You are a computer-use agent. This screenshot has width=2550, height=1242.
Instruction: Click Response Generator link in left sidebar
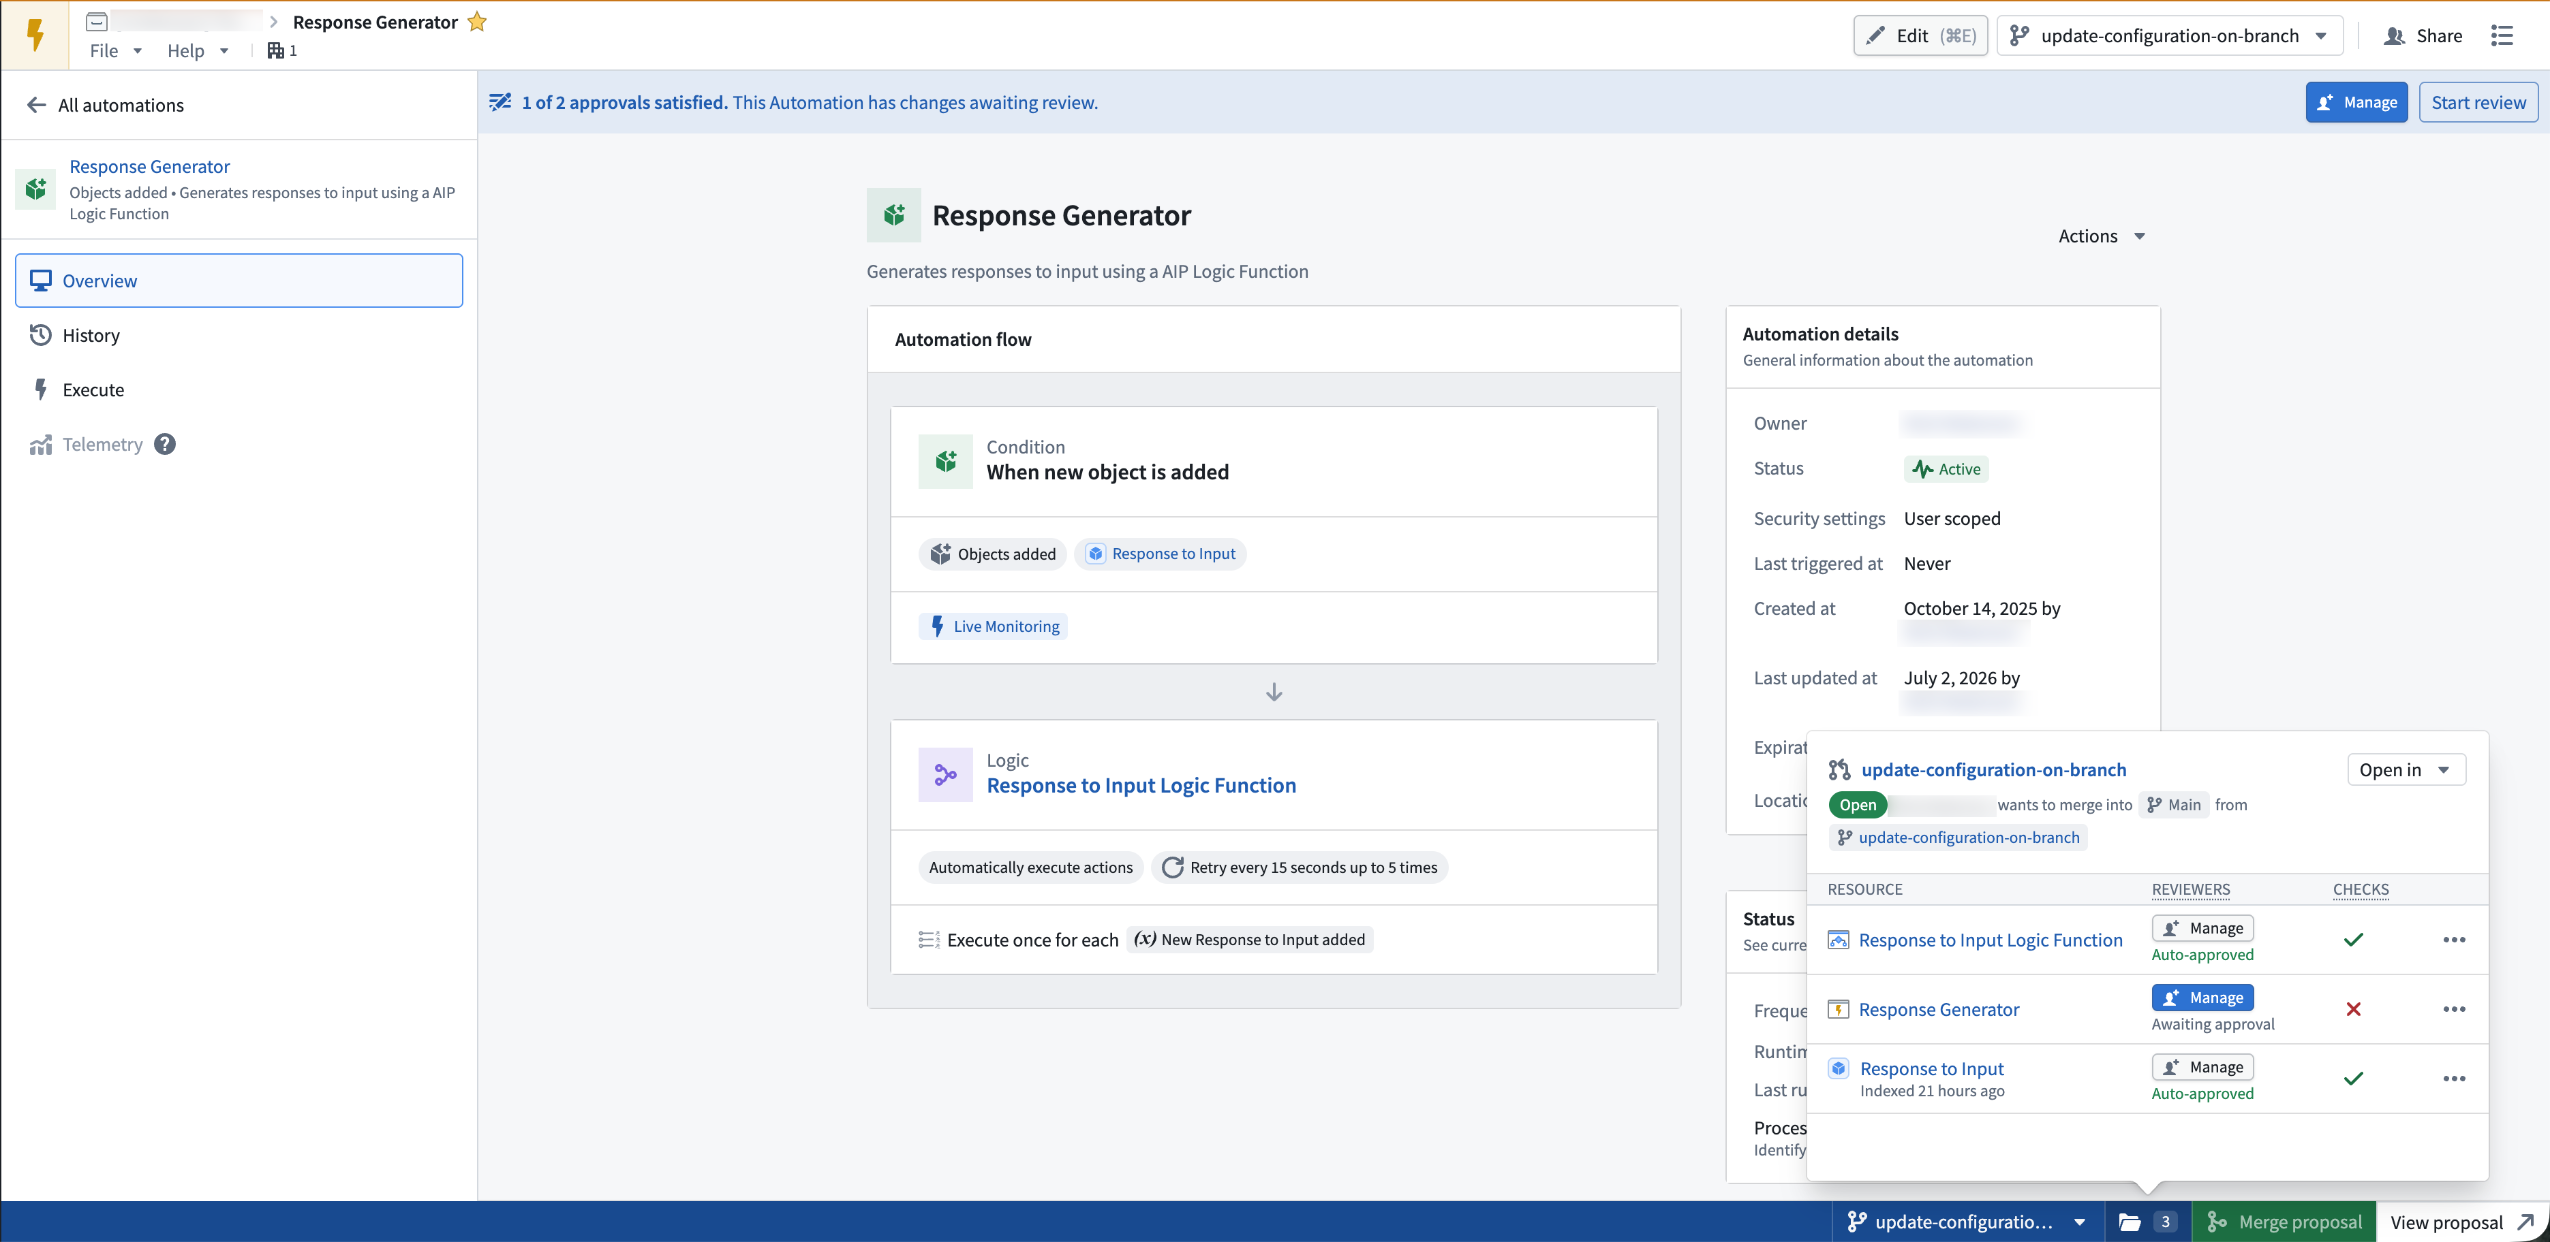click(150, 166)
